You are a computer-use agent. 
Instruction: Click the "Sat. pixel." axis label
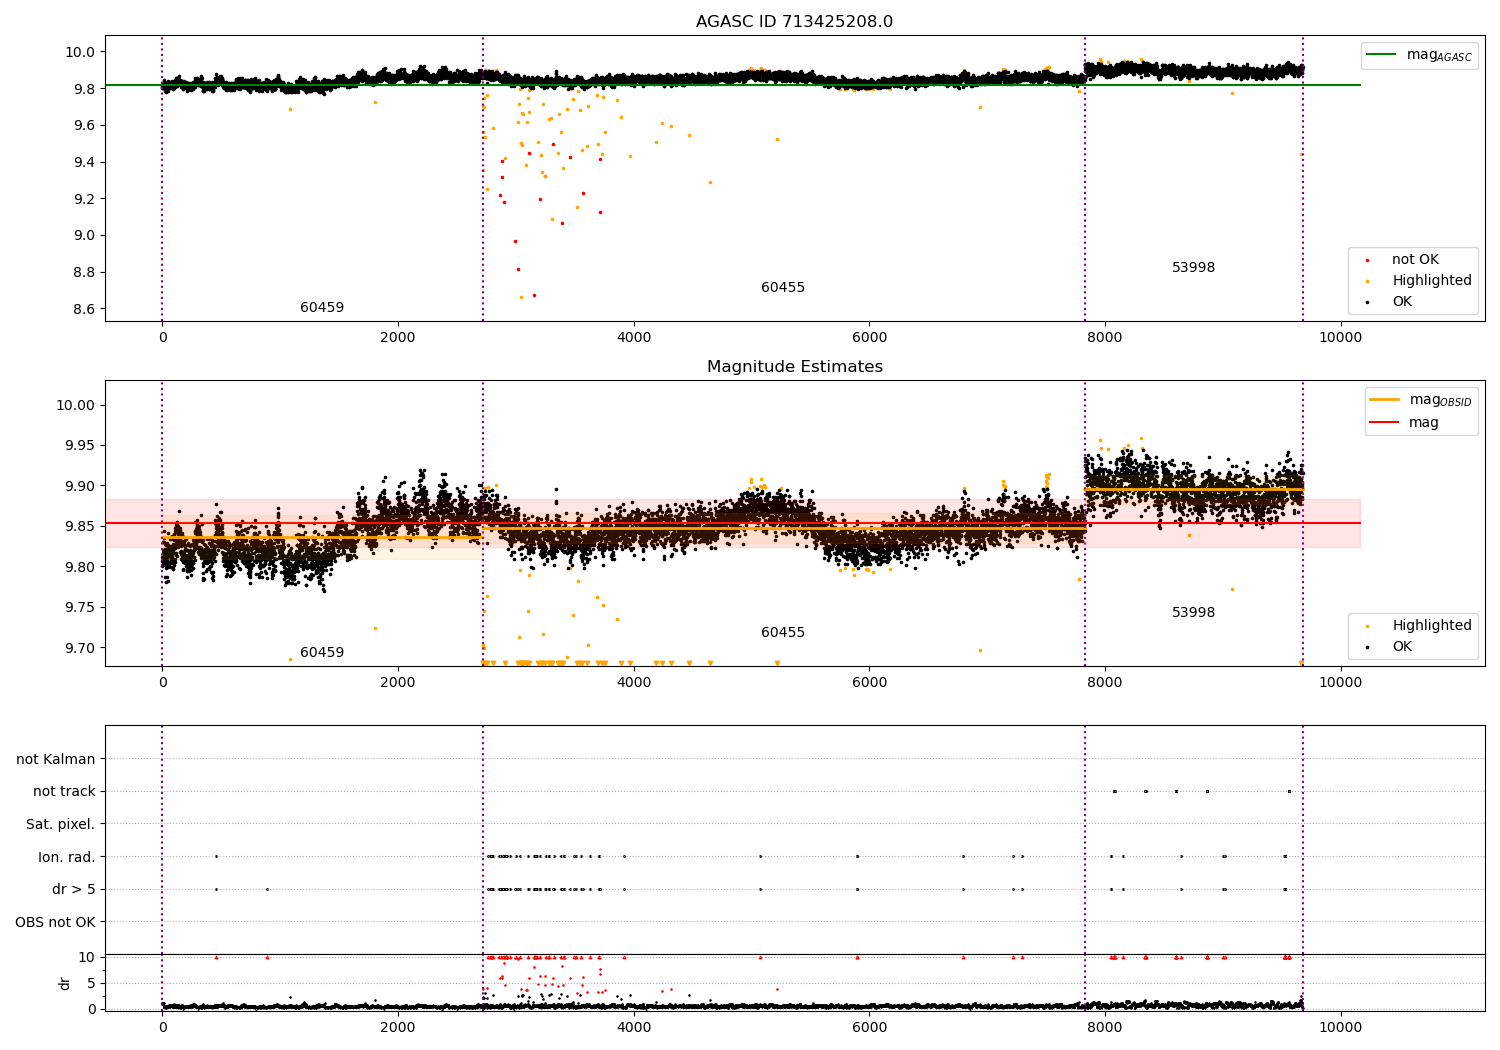(x=60, y=825)
